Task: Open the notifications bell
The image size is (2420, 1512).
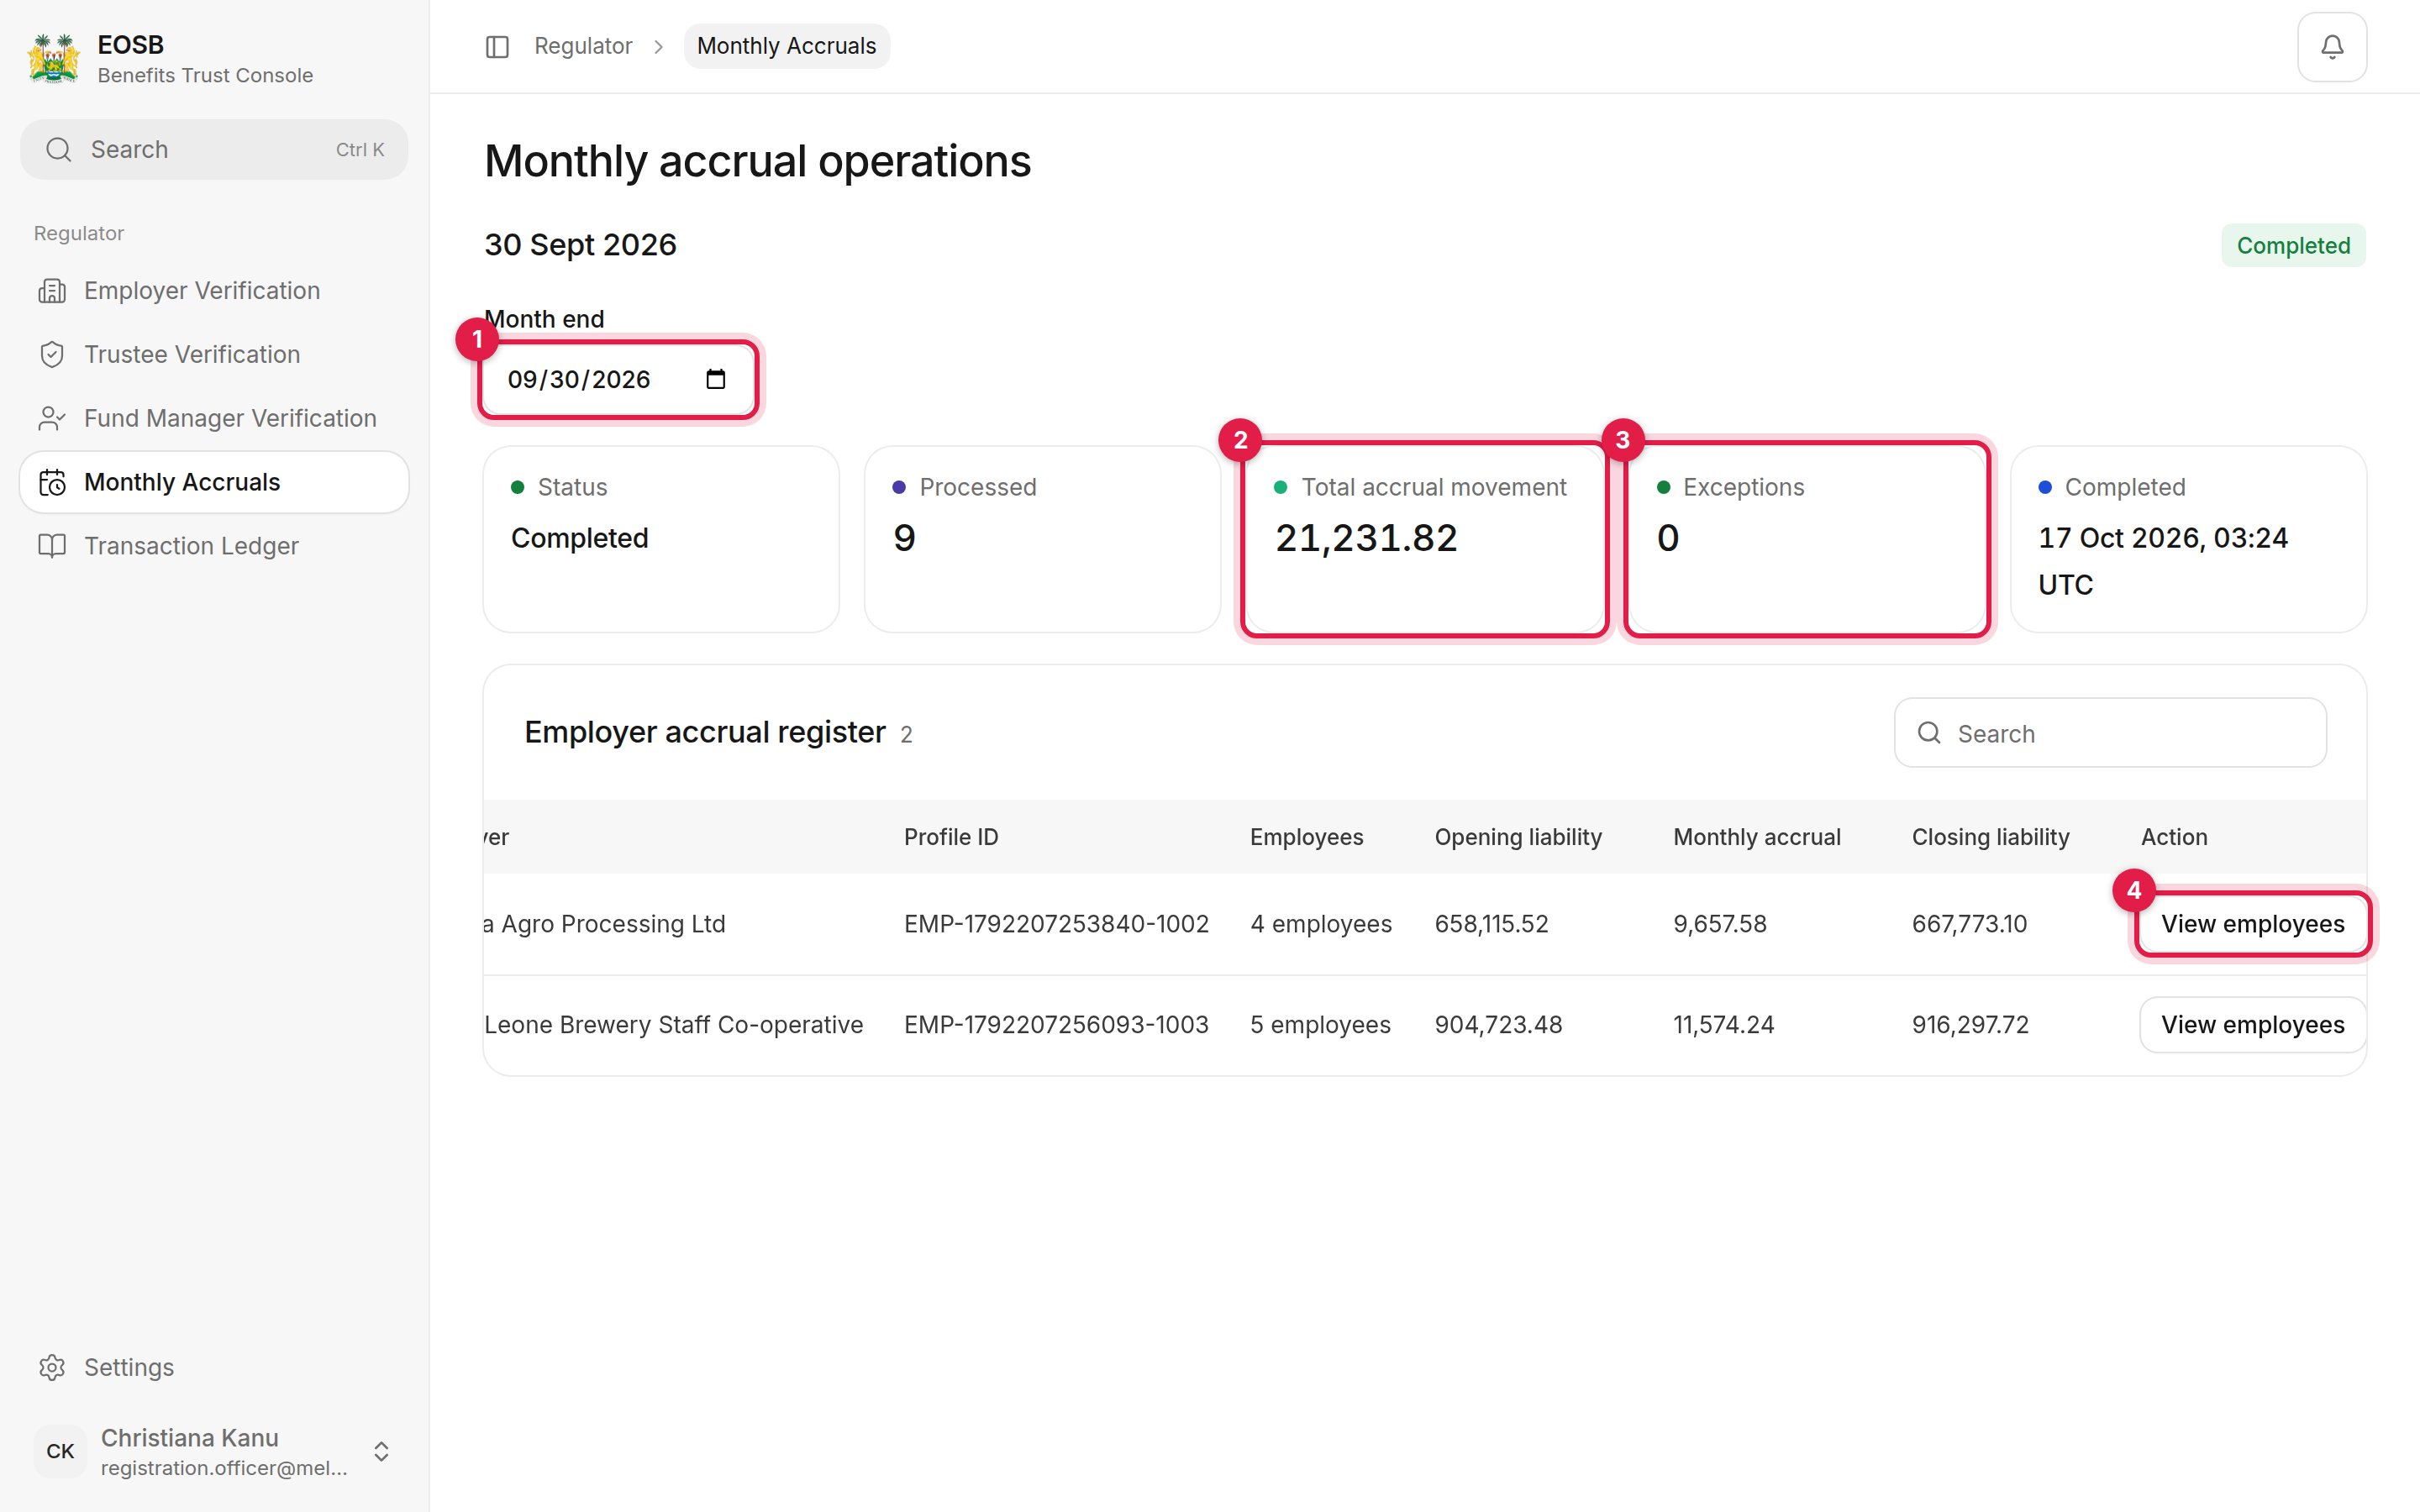Action: click(2331, 47)
